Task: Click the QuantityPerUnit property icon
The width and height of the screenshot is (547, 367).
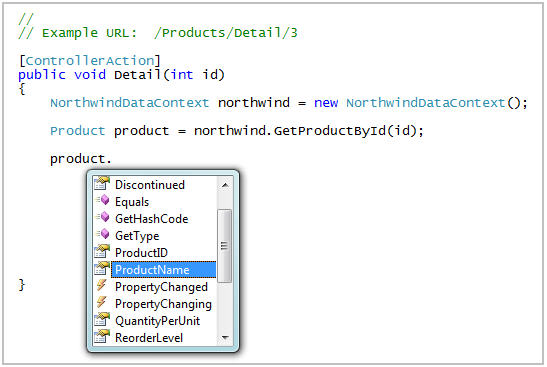Action: pos(102,320)
